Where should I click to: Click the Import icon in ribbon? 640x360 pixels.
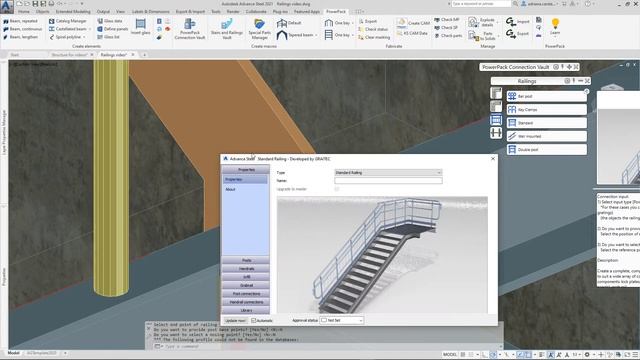click(x=517, y=21)
